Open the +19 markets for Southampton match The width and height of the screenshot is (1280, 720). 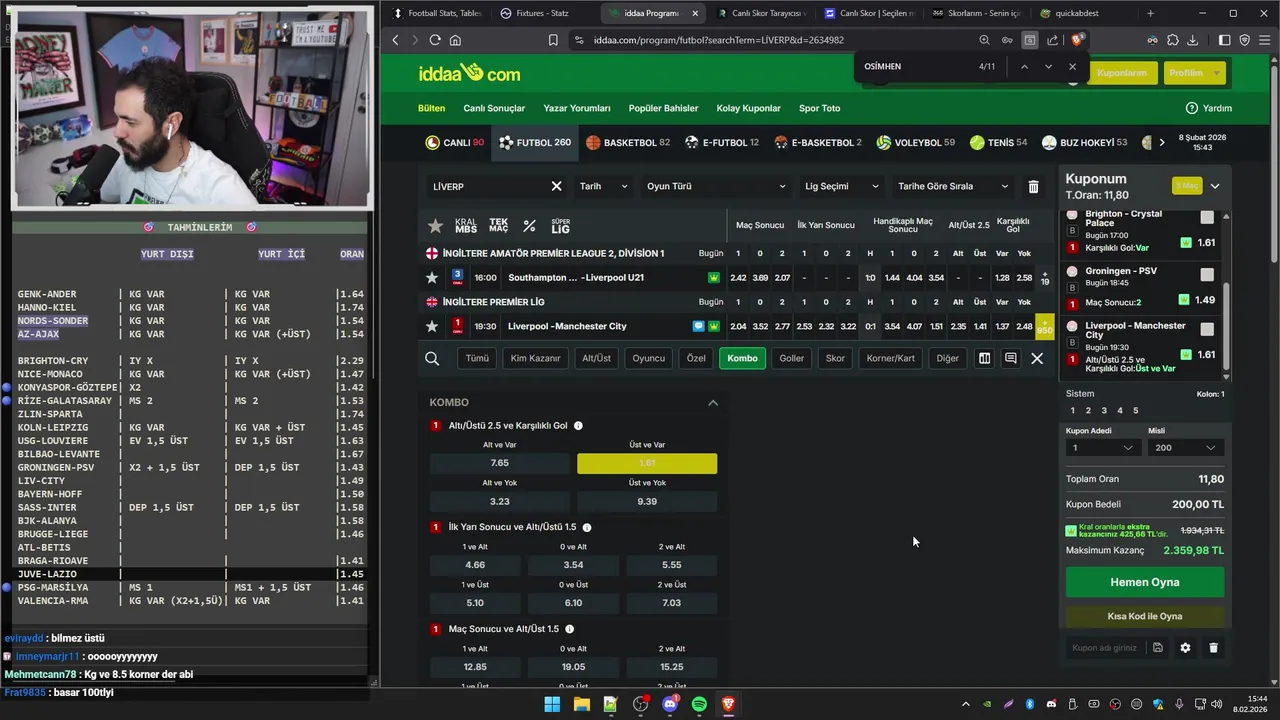pyautogui.click(x=1045, y=277)
